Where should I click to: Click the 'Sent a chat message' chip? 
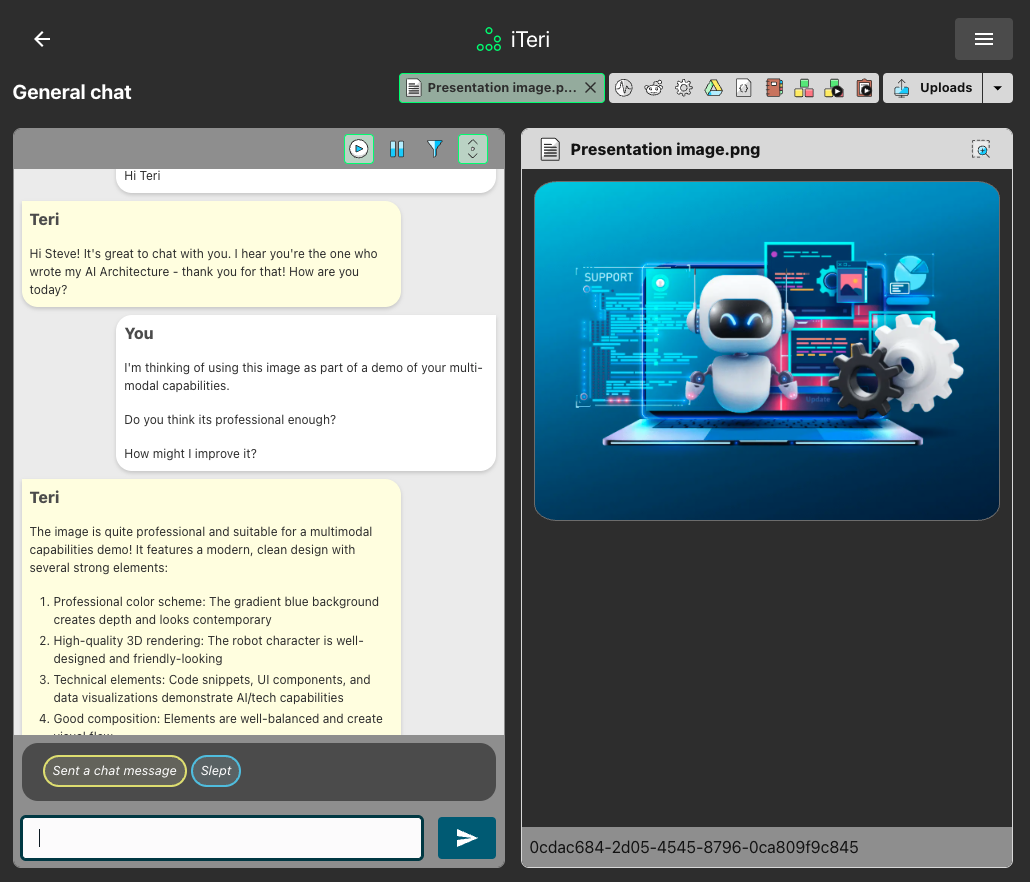pyautogui.click(x=114, y=771)
